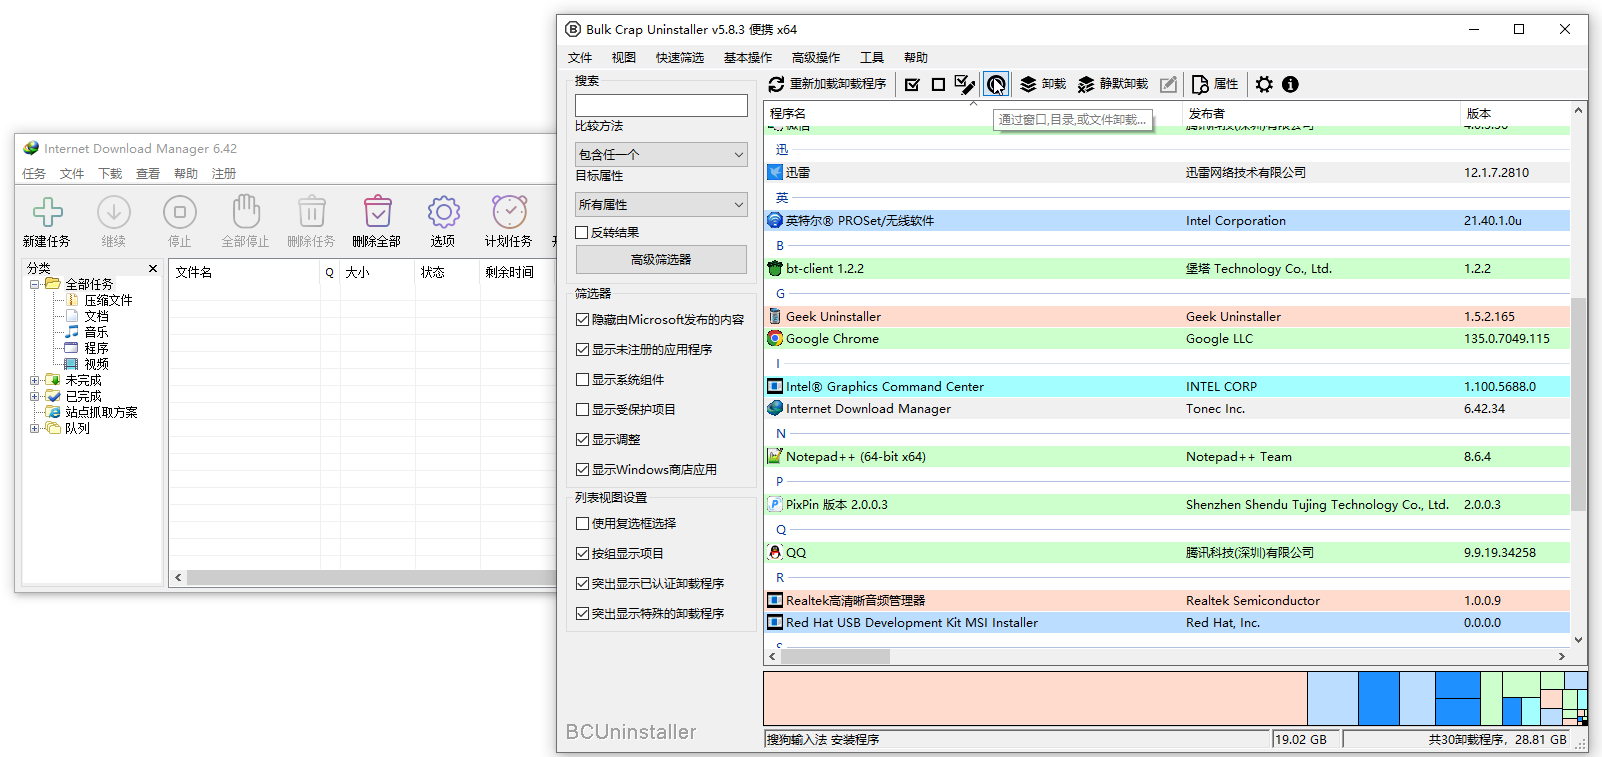Open 属性 properties from the toolbar
The width and height of the screenshot is (1602, 757).
click(1214, 84)
